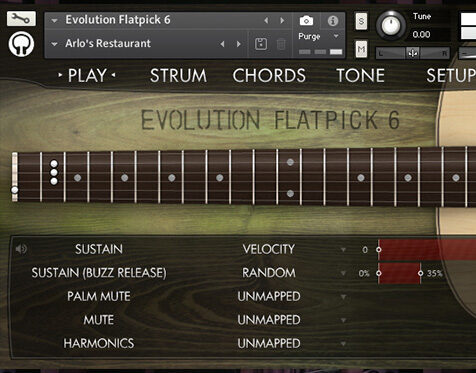Switch to the PLAY tab
This screenshot has width=476, height=373.
coord(87,75)
